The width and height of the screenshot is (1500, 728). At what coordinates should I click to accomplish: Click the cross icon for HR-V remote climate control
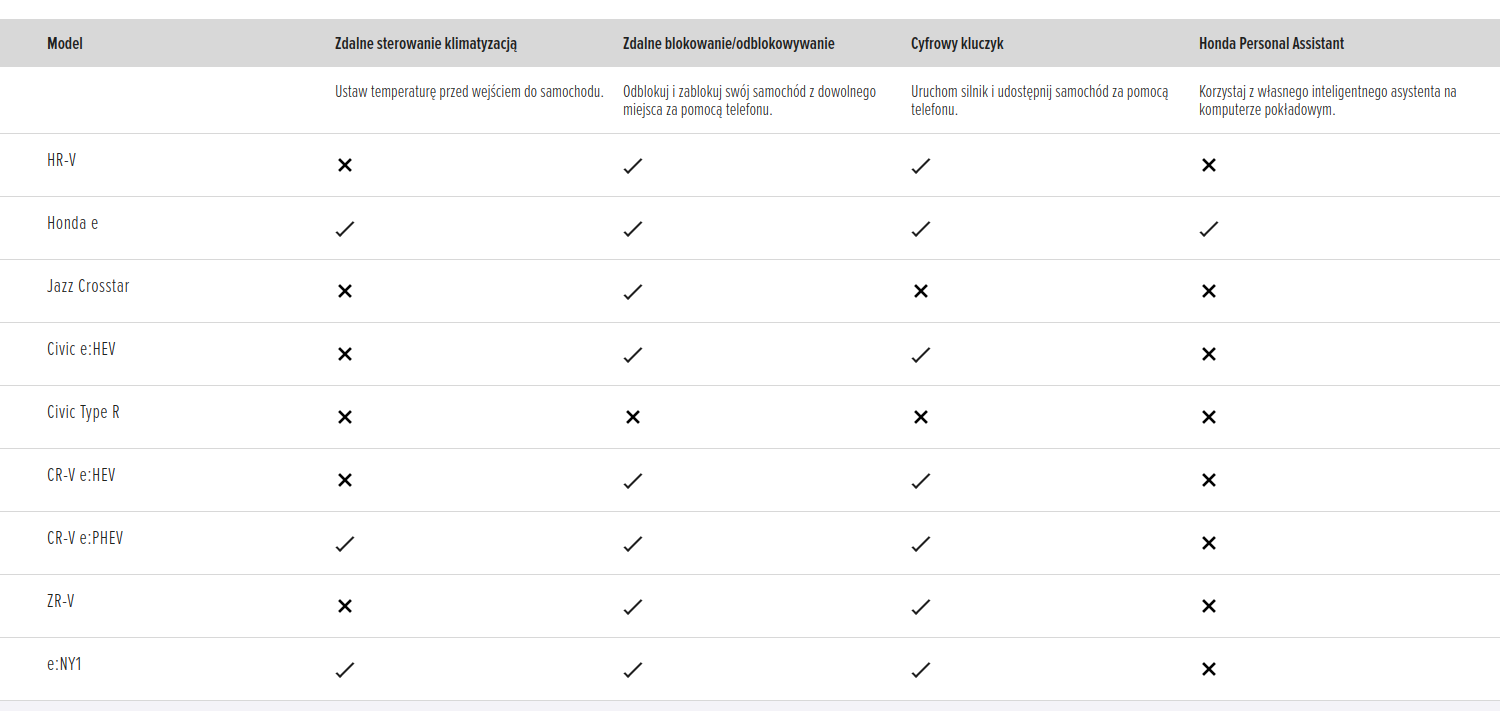click(345, 165)
